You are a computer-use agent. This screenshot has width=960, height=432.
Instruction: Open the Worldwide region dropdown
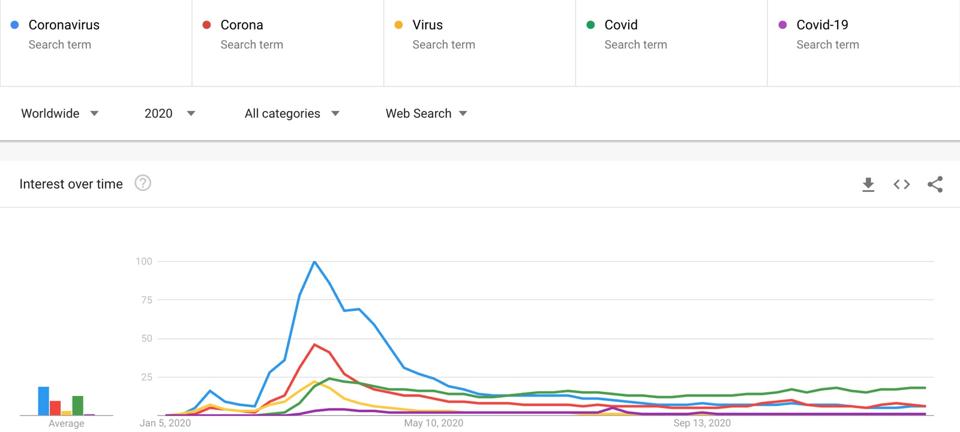click(60, 114)
